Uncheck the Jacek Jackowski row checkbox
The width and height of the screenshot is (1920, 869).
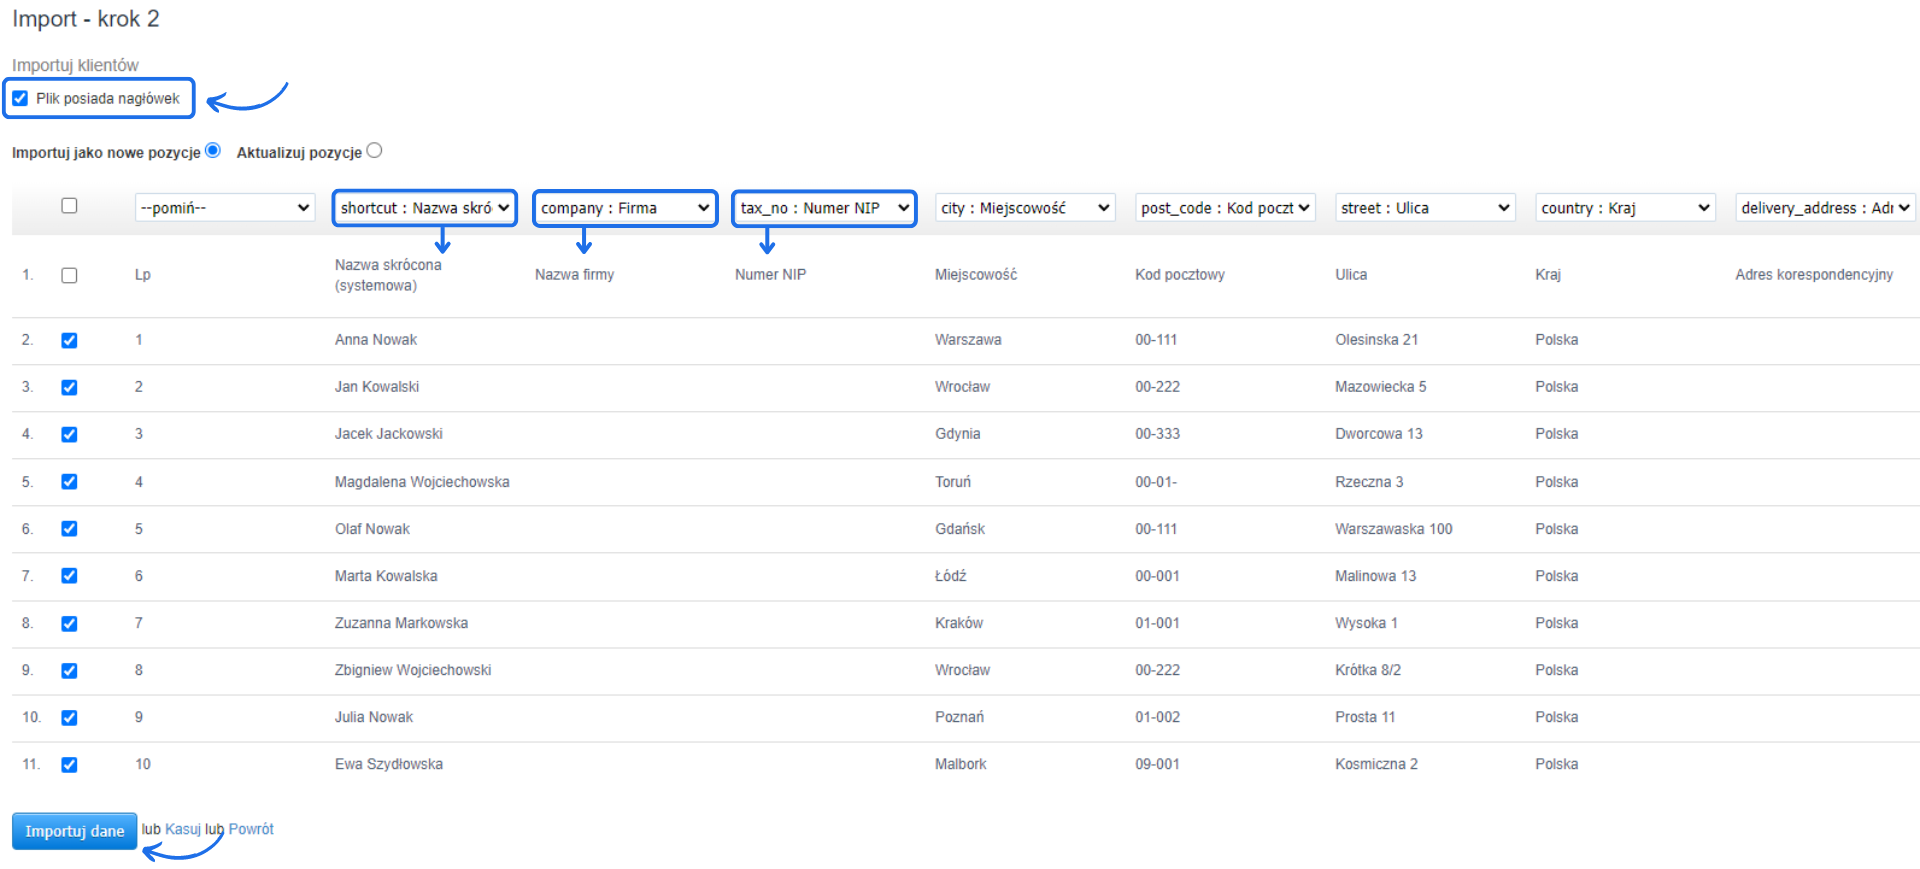(x=69, y=434)
